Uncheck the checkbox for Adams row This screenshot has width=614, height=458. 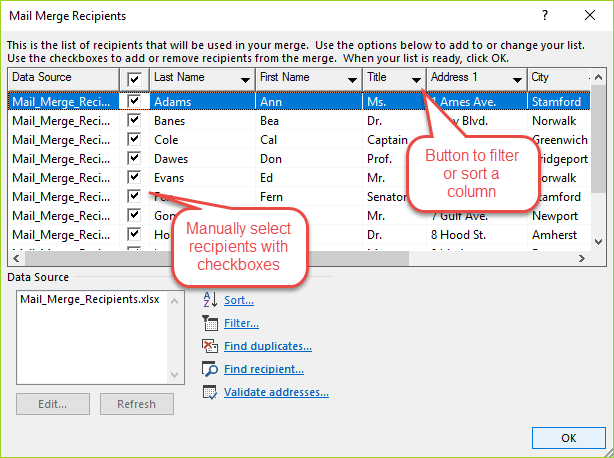point(134,101)
